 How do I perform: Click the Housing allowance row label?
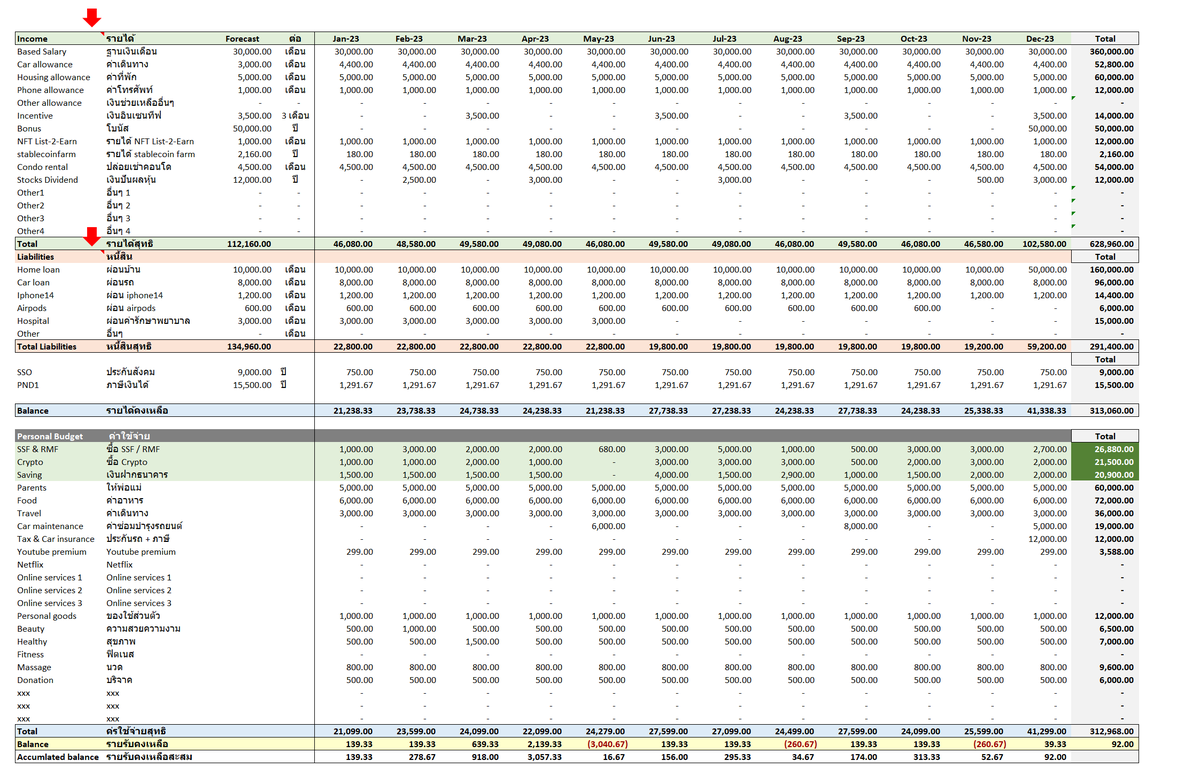pos(53,77)
